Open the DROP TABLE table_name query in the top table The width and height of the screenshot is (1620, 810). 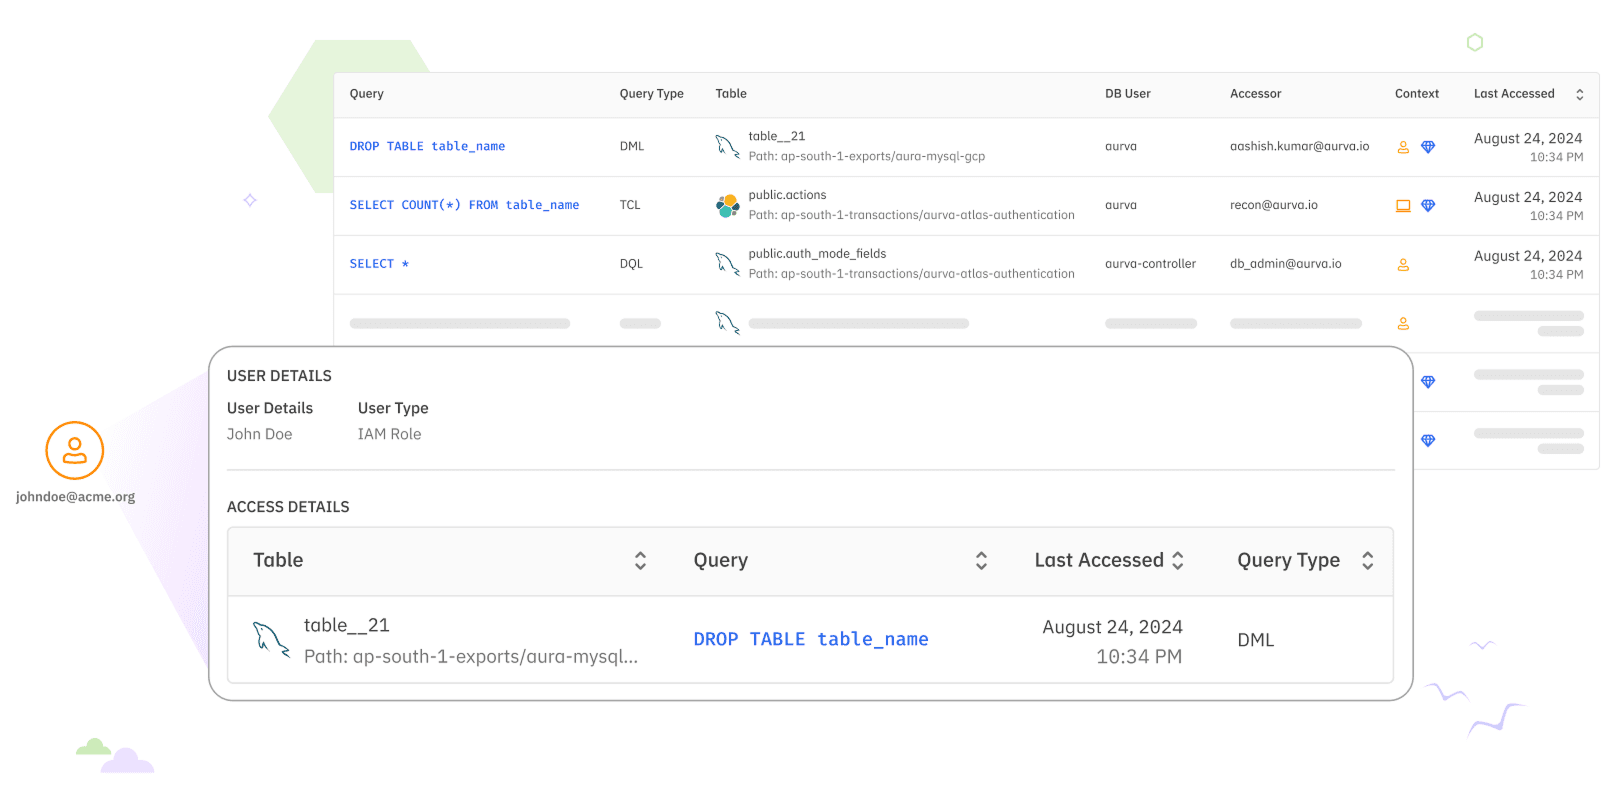coord(427,146)
